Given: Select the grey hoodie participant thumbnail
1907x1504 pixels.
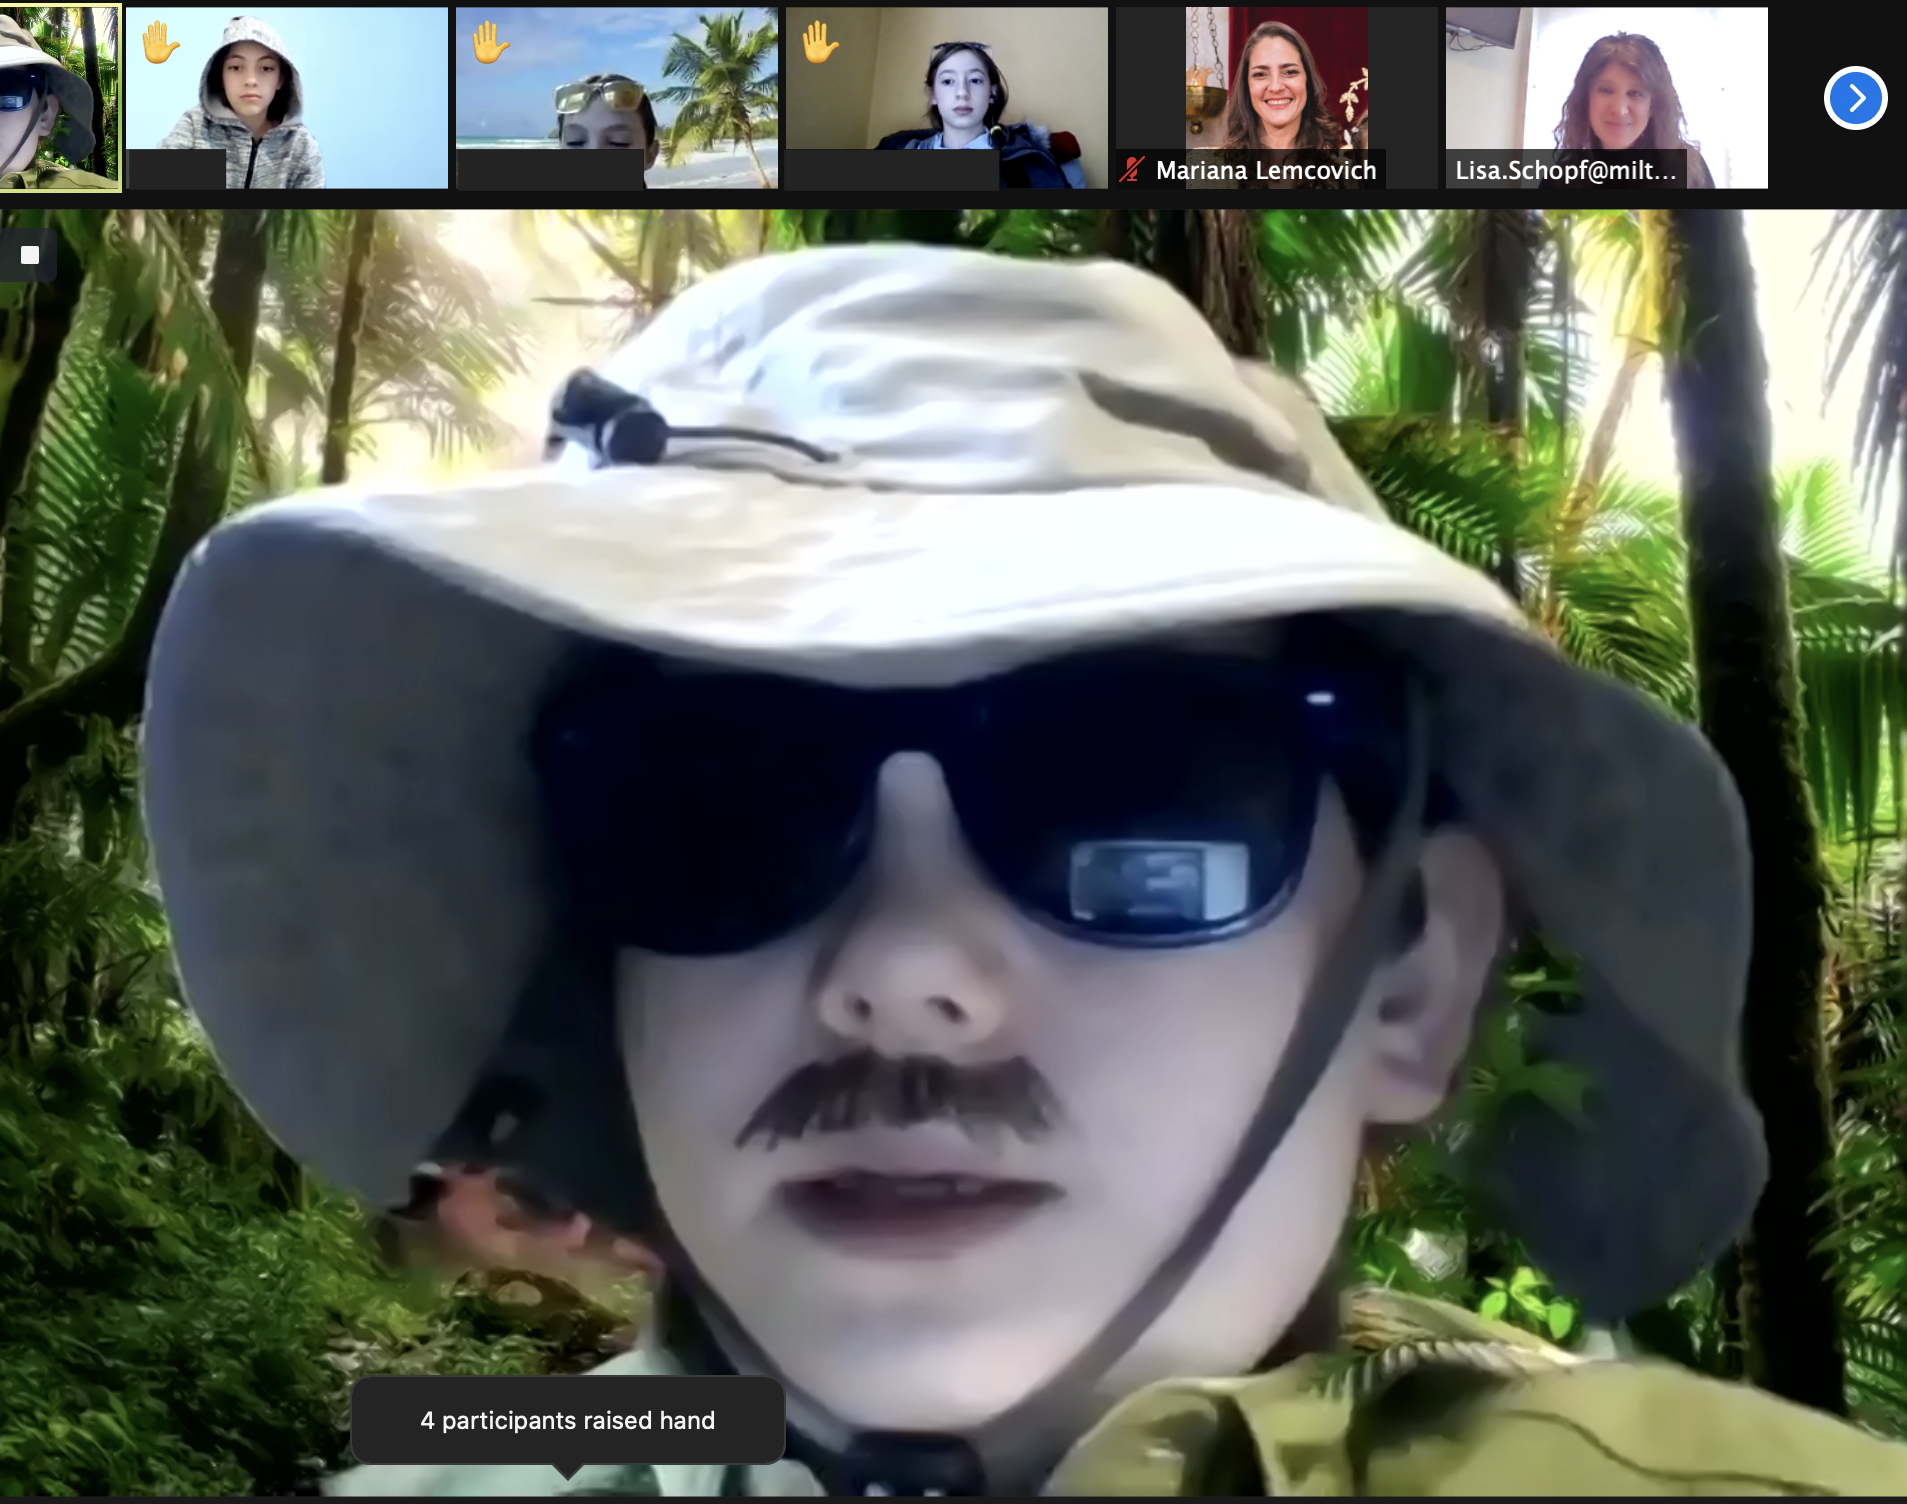Looking at the screenshot, I should (287, 98).
